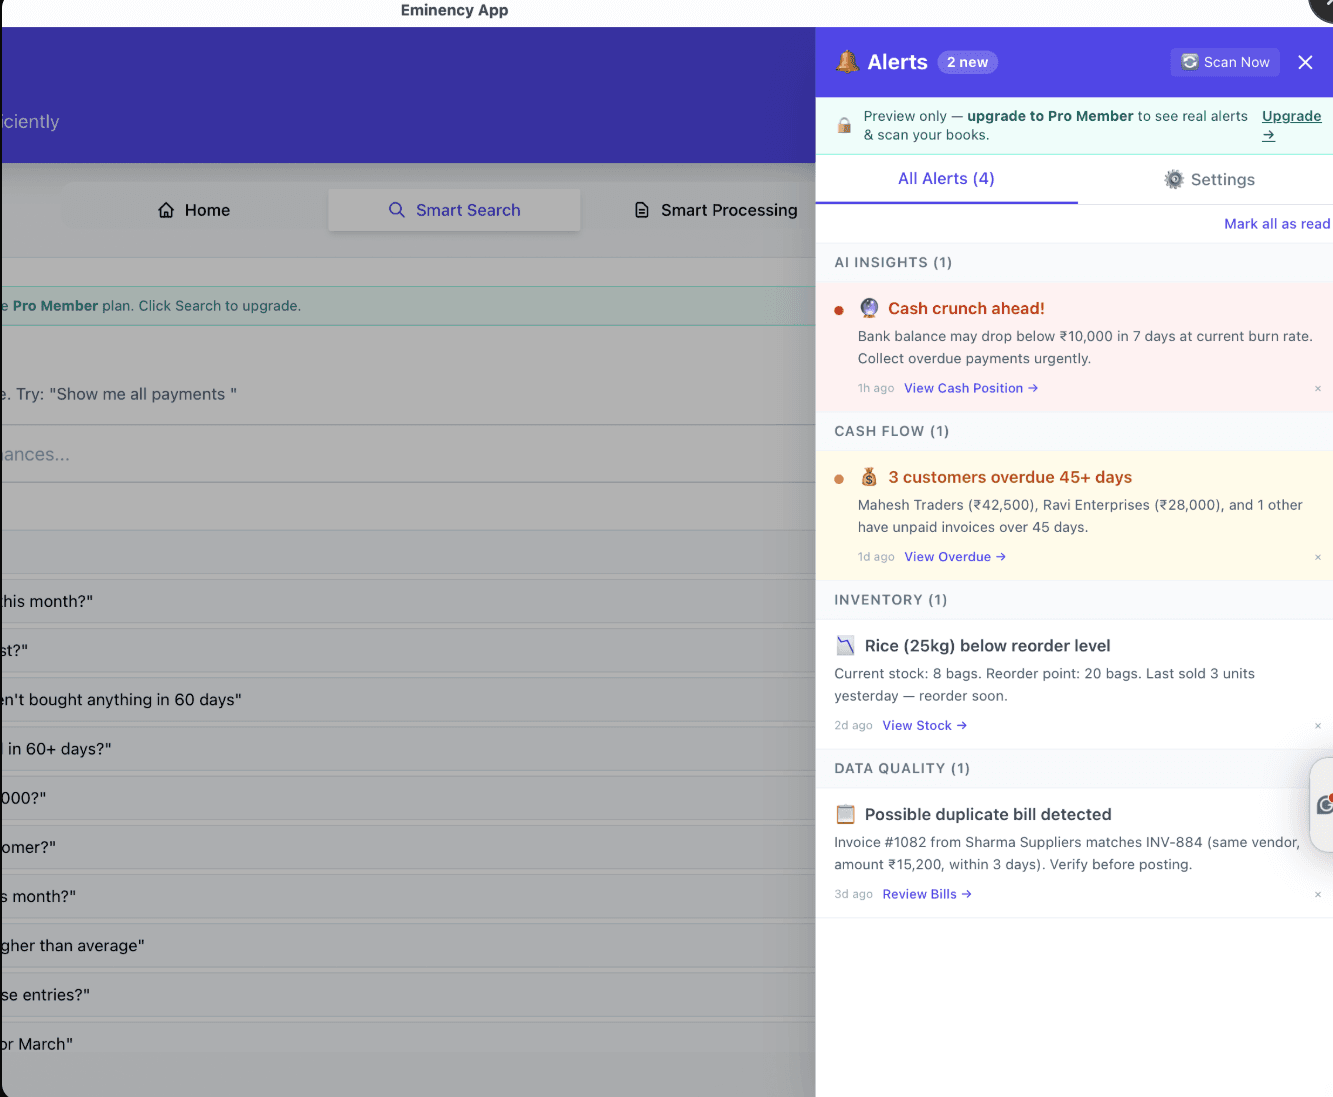This screenshot has height=1097, width=1333.
Task: Switch to the All Alerts (4) tab
Action: tap(946, 179)
